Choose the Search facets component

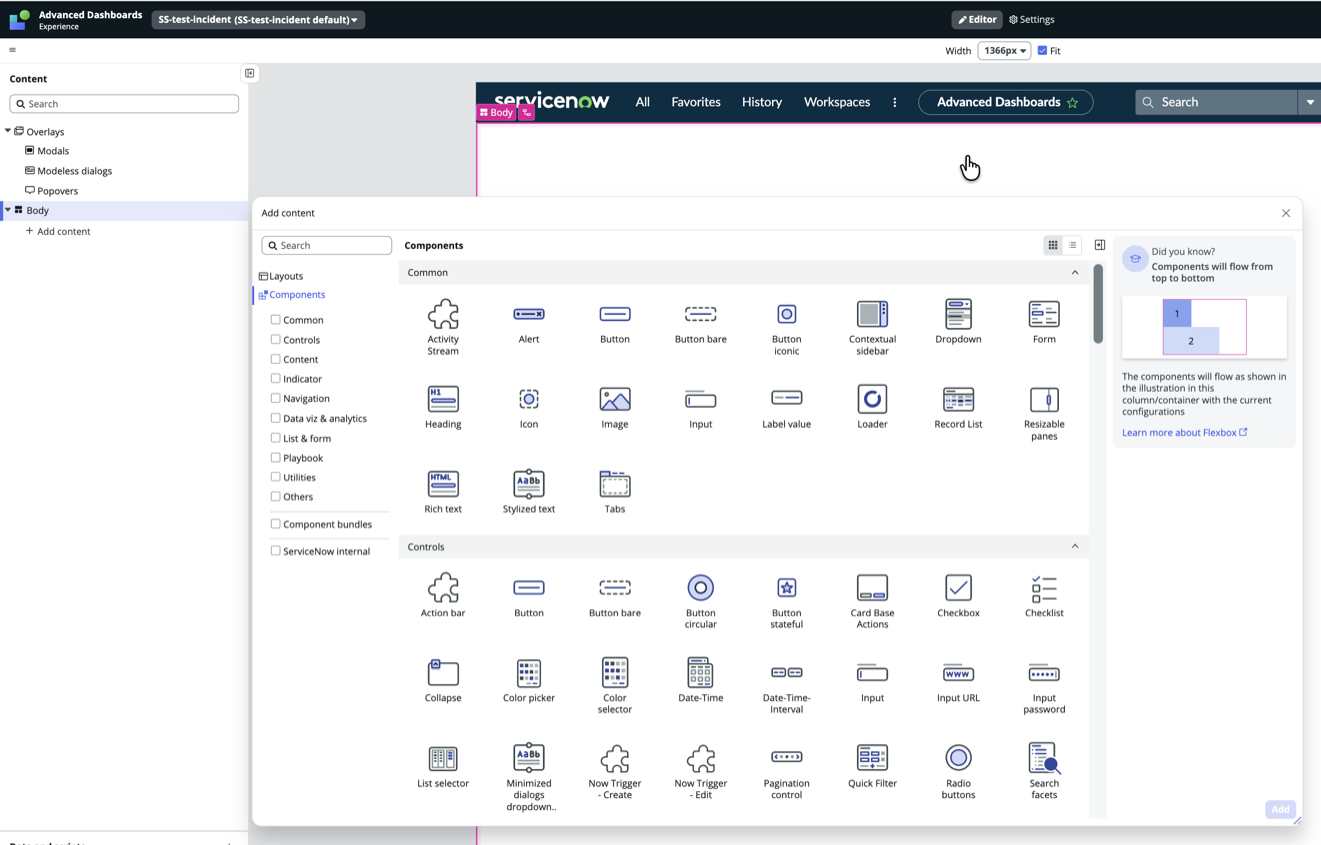(1044, 771)
